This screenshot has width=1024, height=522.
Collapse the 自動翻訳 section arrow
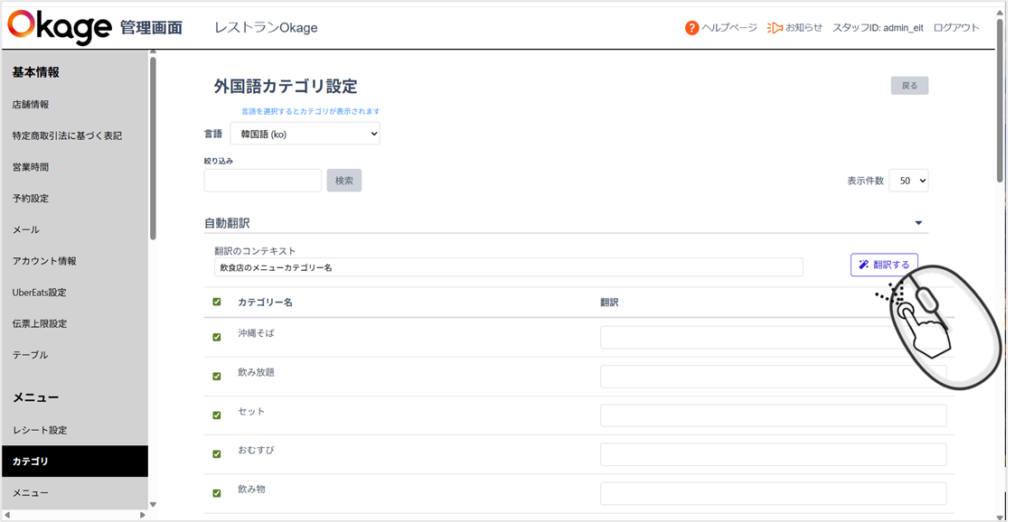click(x=918, y=224)
